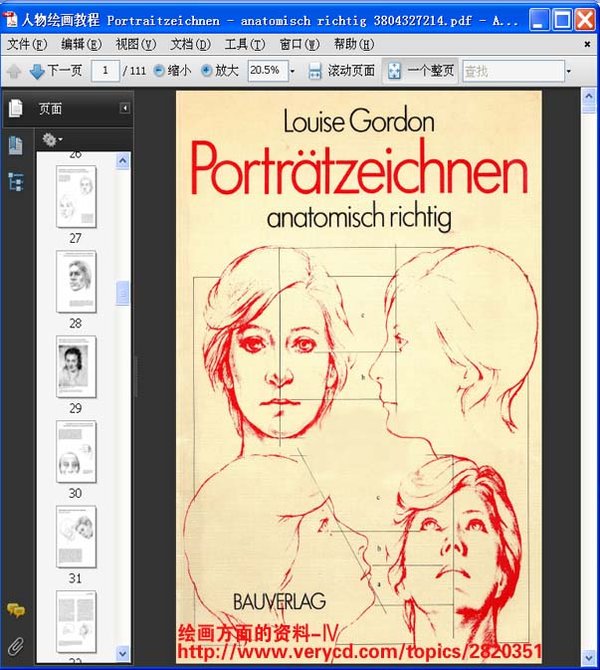Open the Comments panel speech bubble icon
This screenshot has width=600, height=670.
point(16,610)
